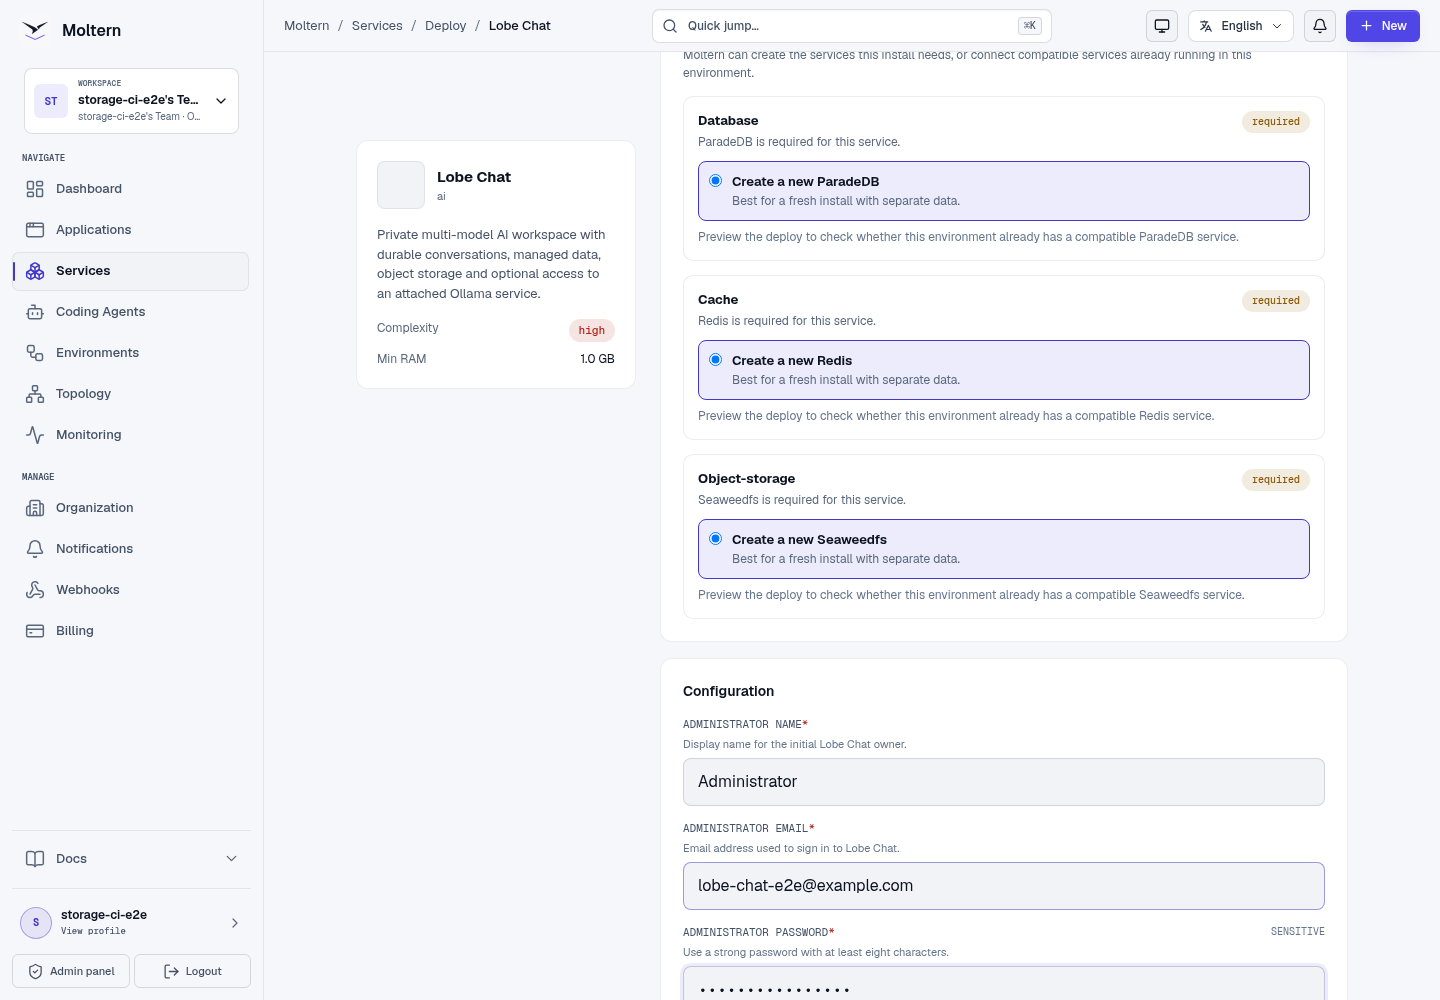The width and height of the screenshot is (1440, 1000).
Task: Click the Topology network icon
Action: (x=35, y=394)
